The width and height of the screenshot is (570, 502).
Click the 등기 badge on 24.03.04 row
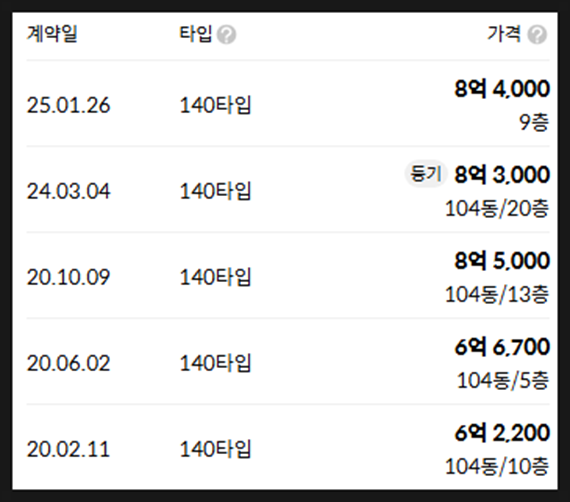(425, 174)
